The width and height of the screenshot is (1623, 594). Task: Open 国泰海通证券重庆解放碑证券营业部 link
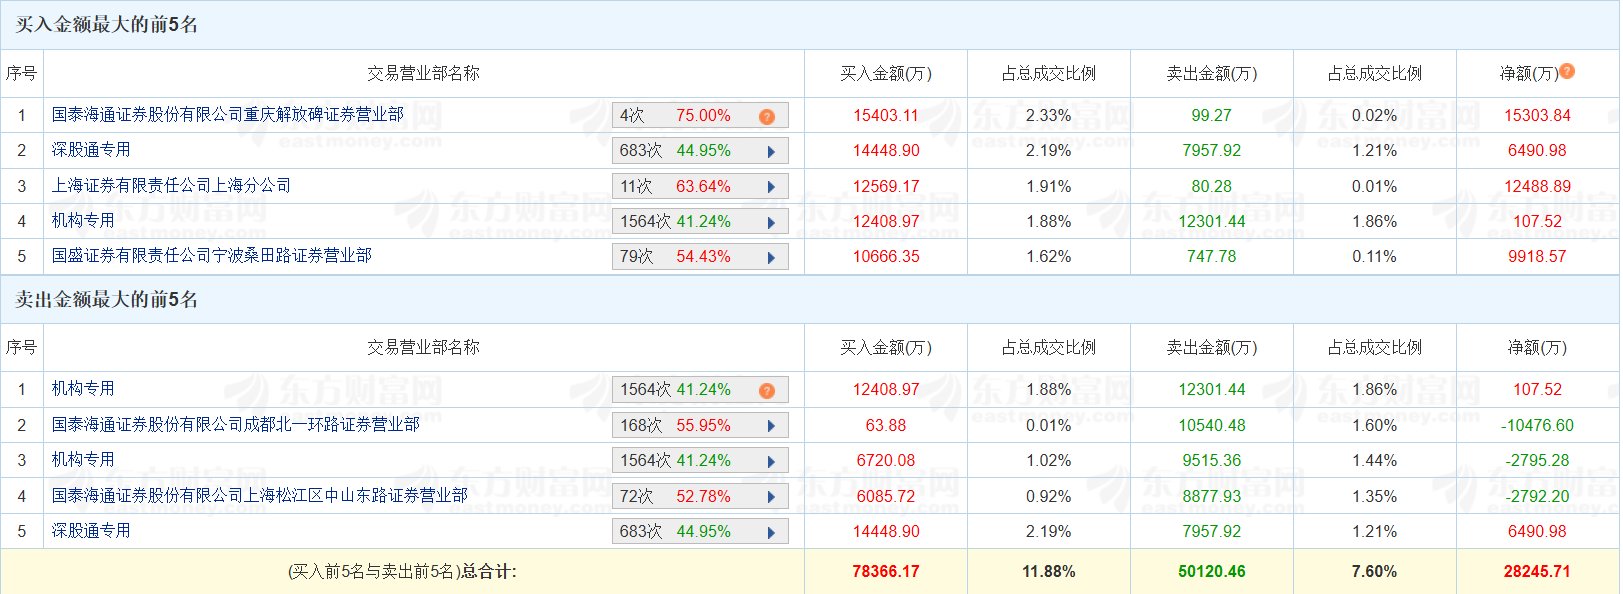tap(228, 115)
